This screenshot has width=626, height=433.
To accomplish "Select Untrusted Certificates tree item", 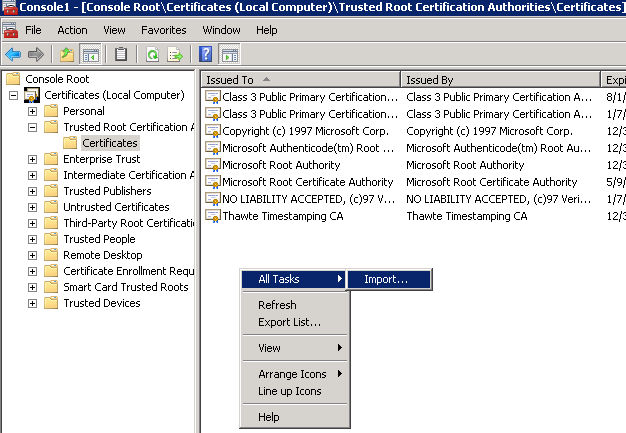I will tap(116, 207).
